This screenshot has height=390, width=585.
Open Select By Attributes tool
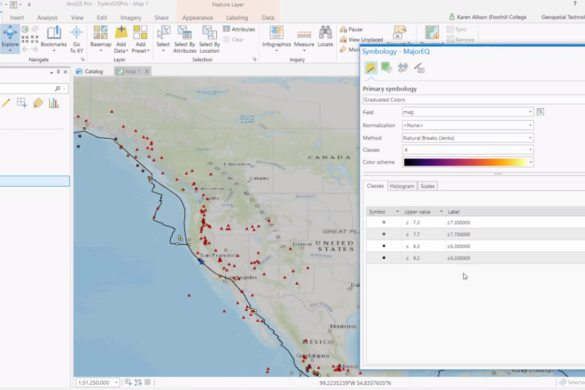[185, 39]
